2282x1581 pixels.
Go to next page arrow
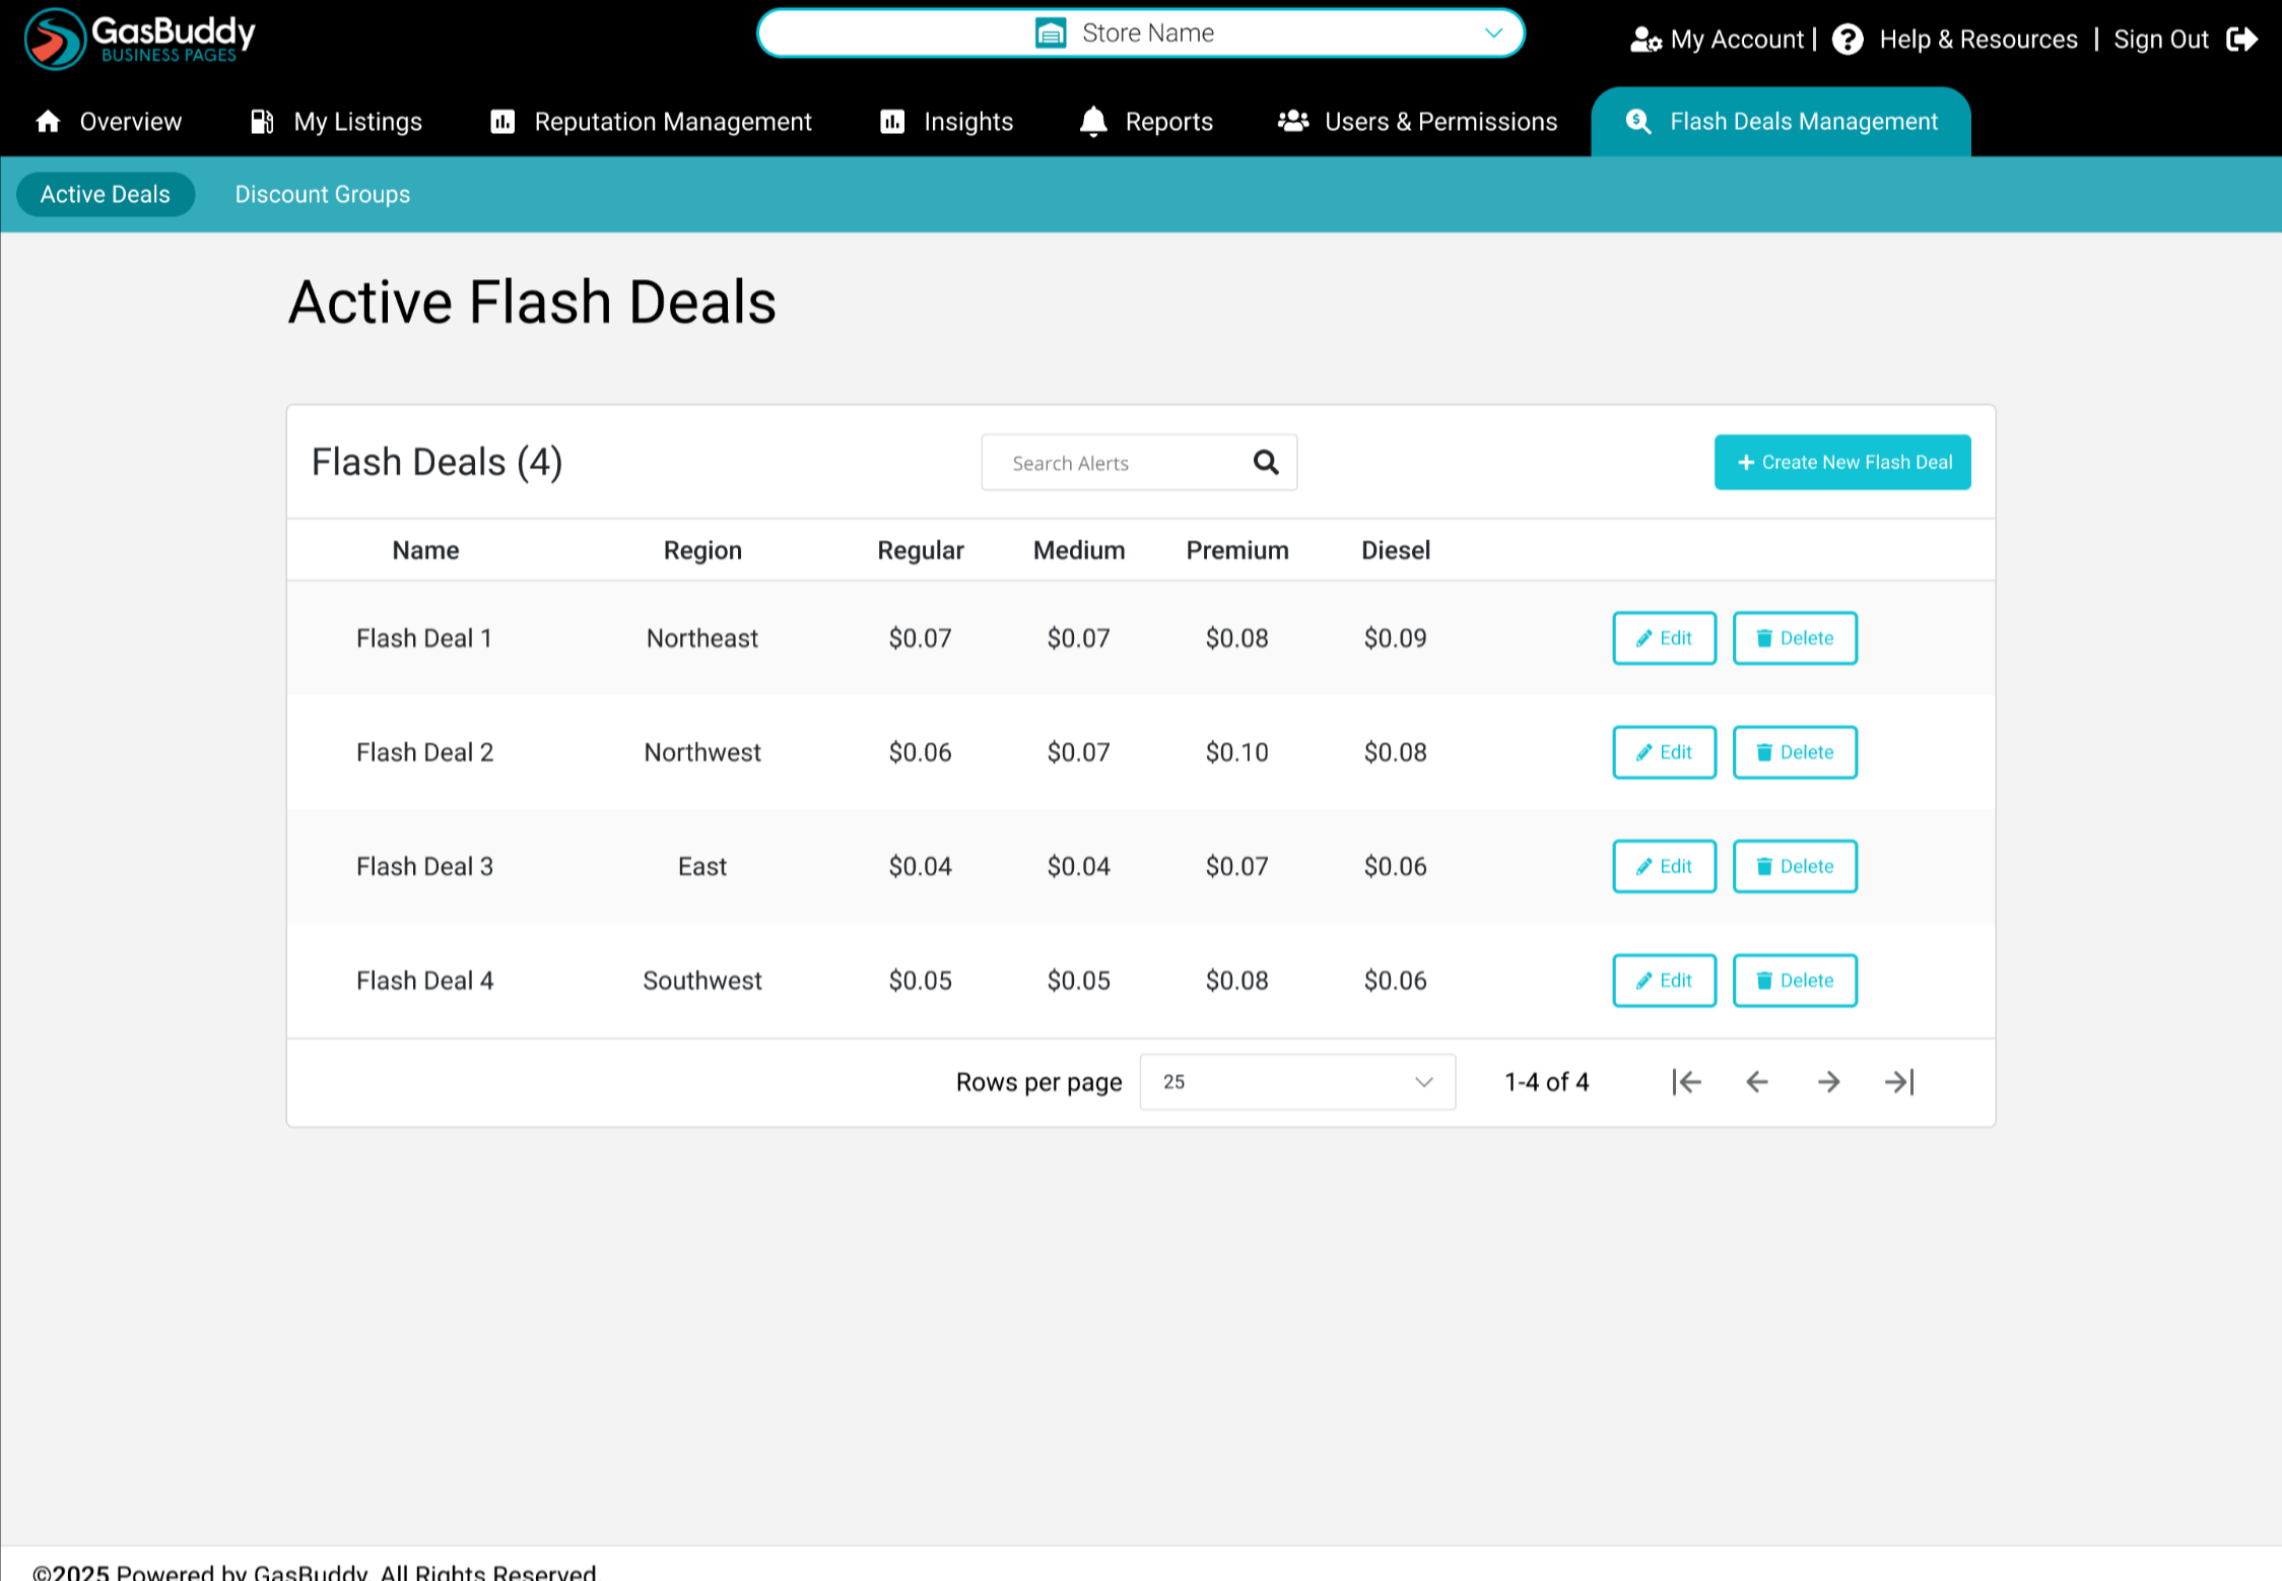point(1828,1082)
